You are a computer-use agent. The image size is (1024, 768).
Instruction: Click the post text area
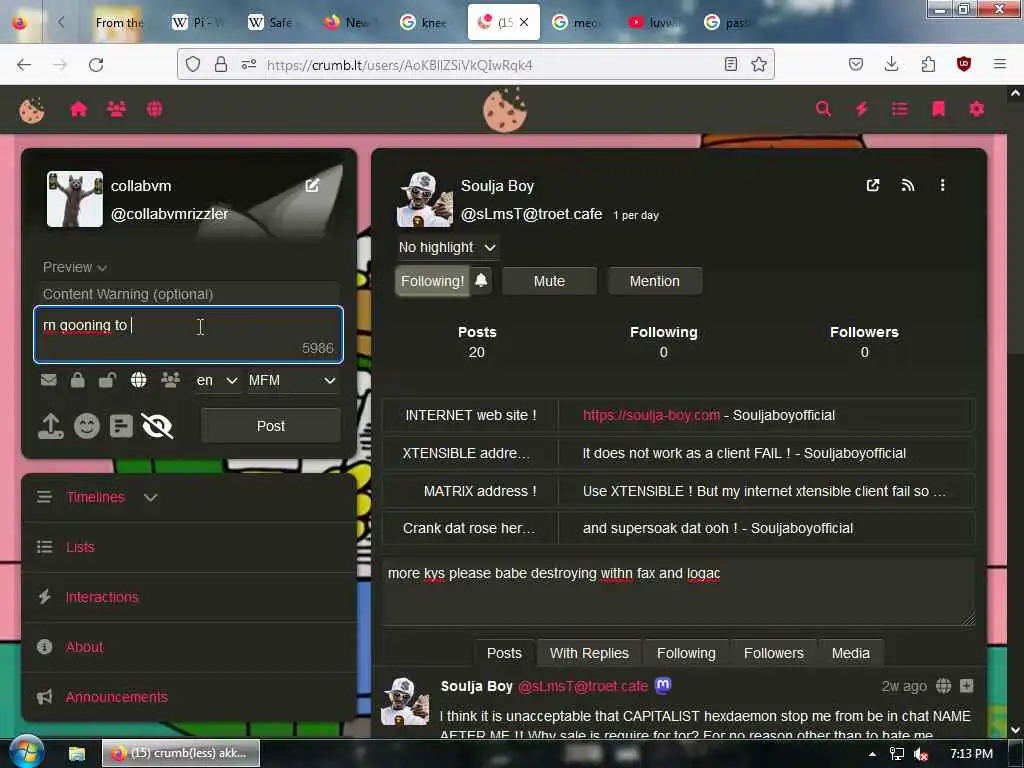(x=188, y=334)
